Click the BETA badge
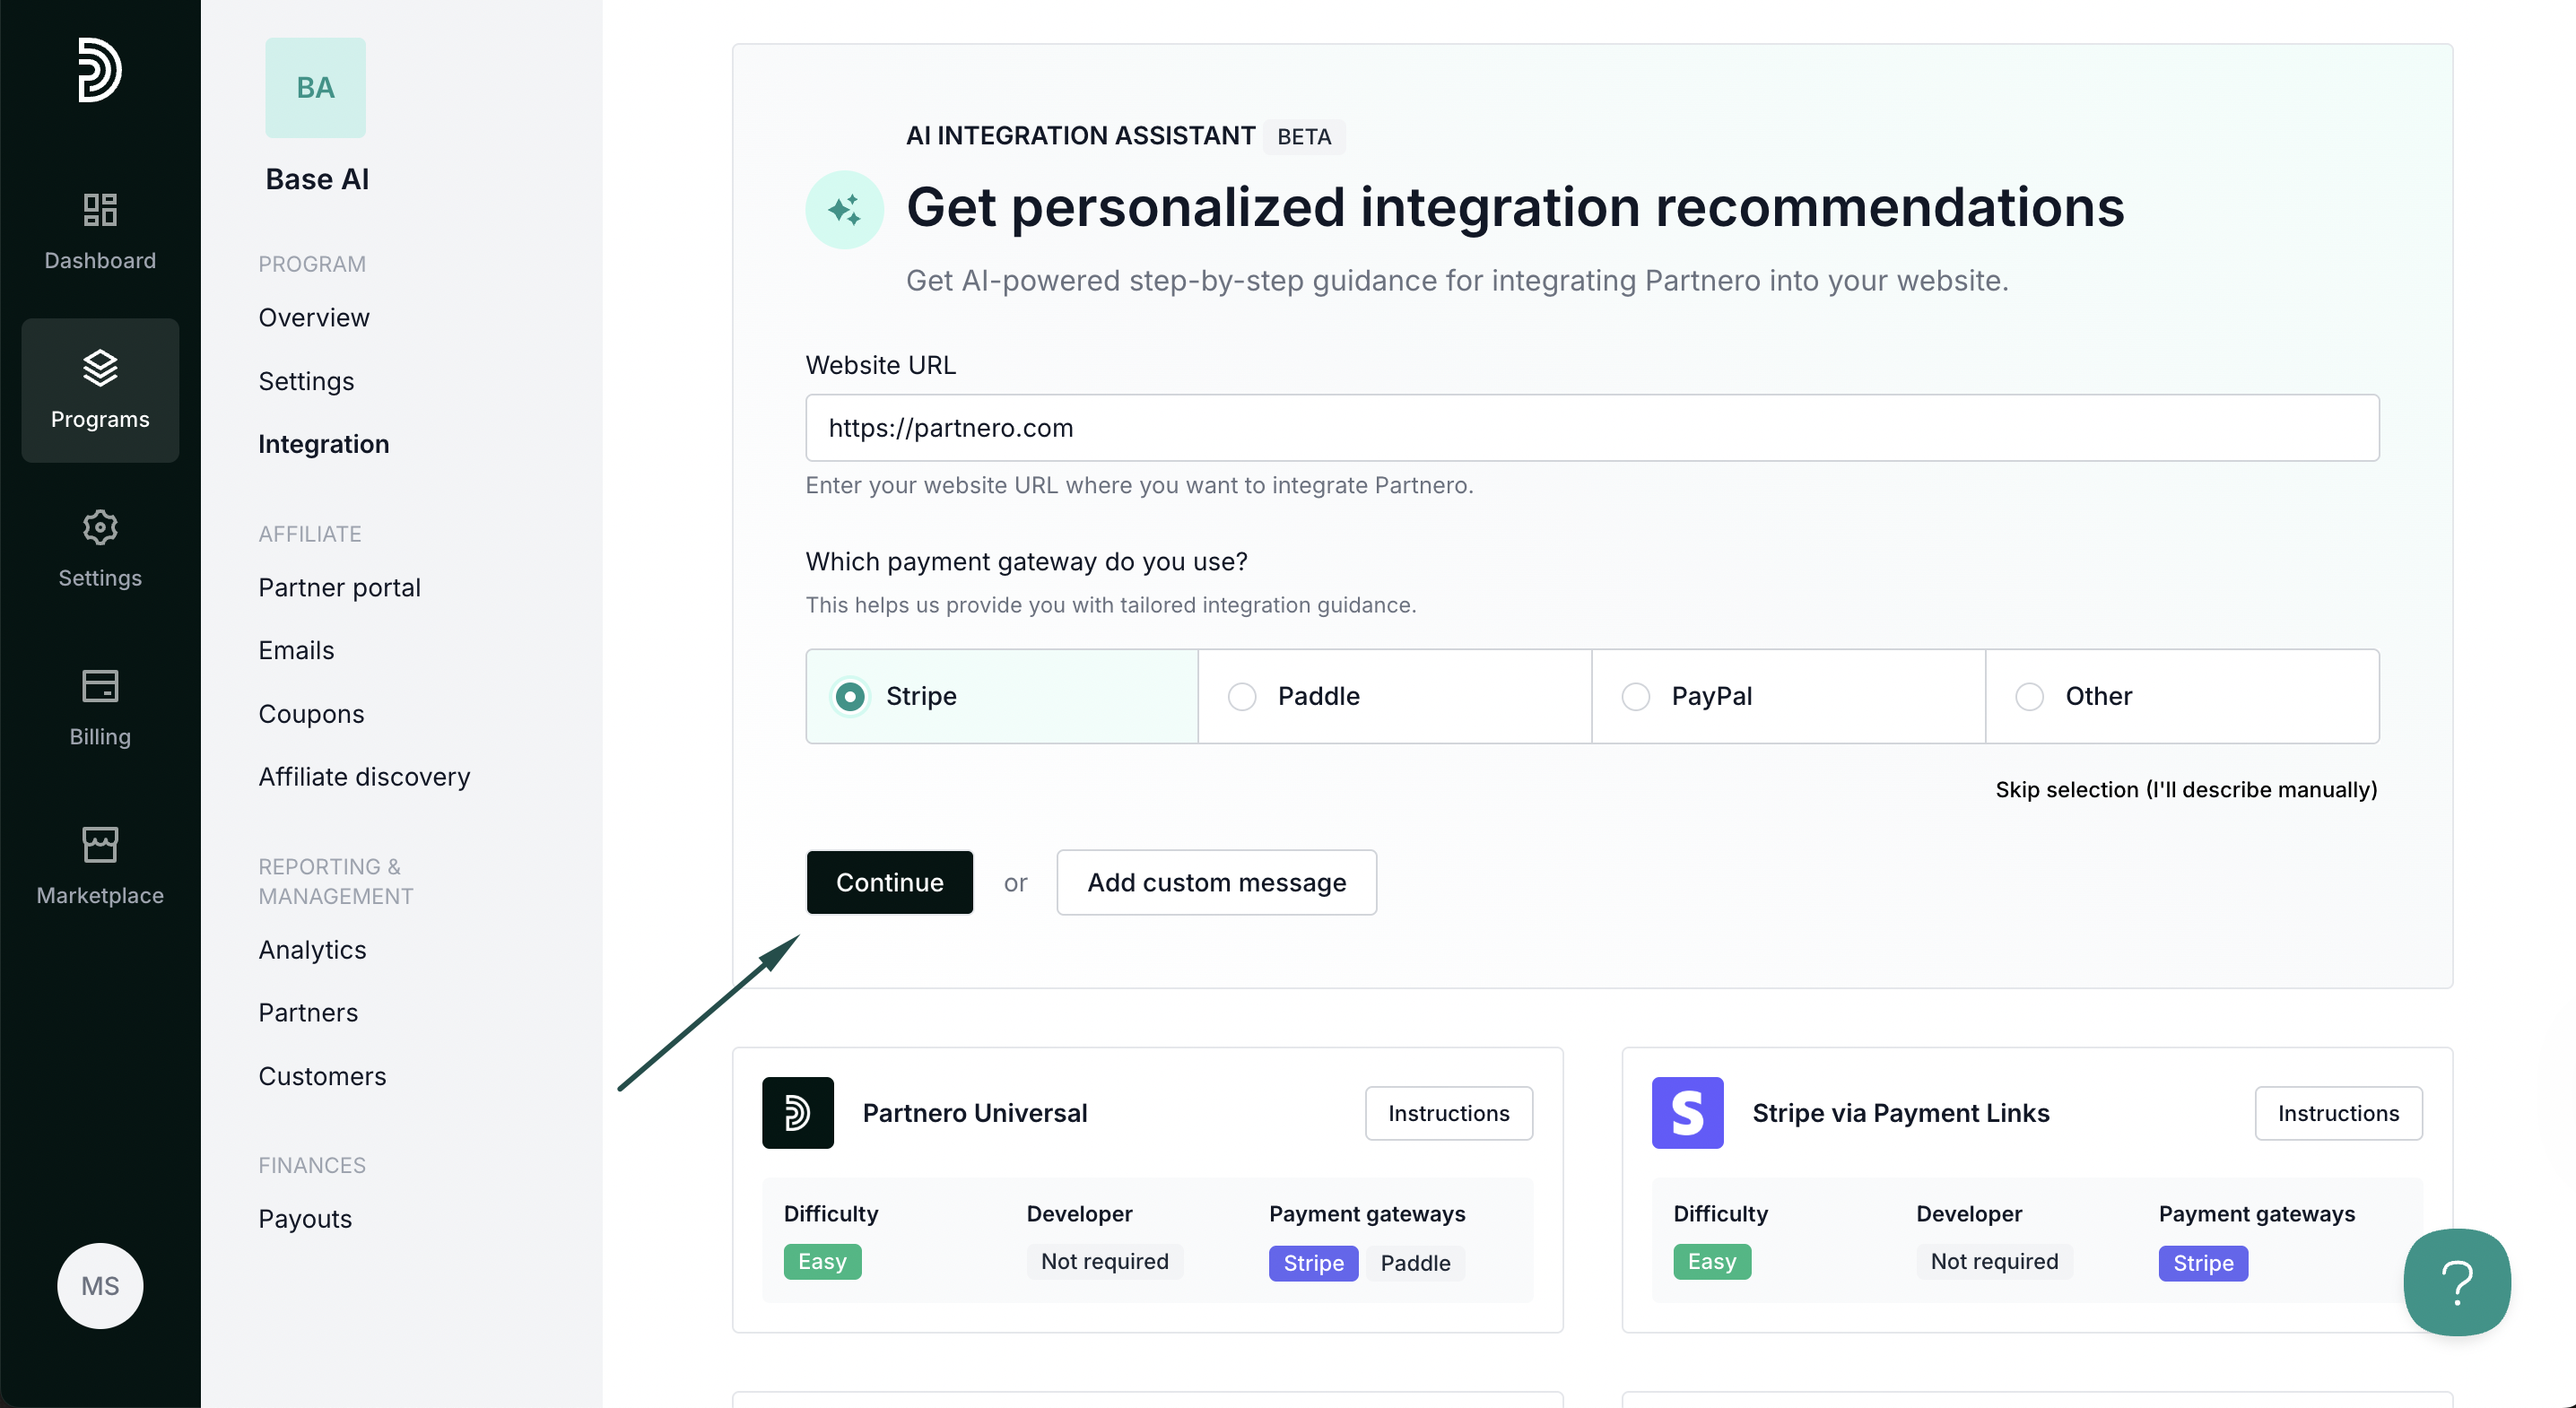Viewport: 2576px width, 1408px height. pyautogui.click(x=1304, y=137)
